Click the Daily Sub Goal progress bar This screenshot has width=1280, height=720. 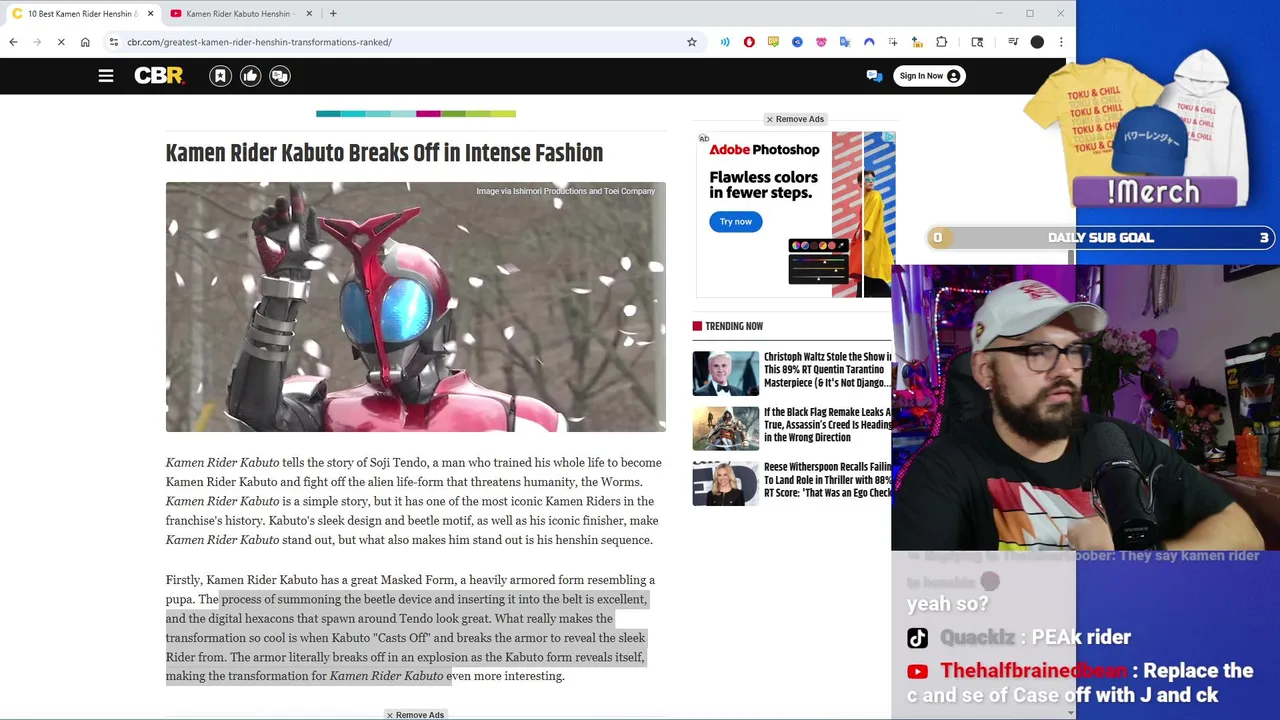coord(1100,238)
